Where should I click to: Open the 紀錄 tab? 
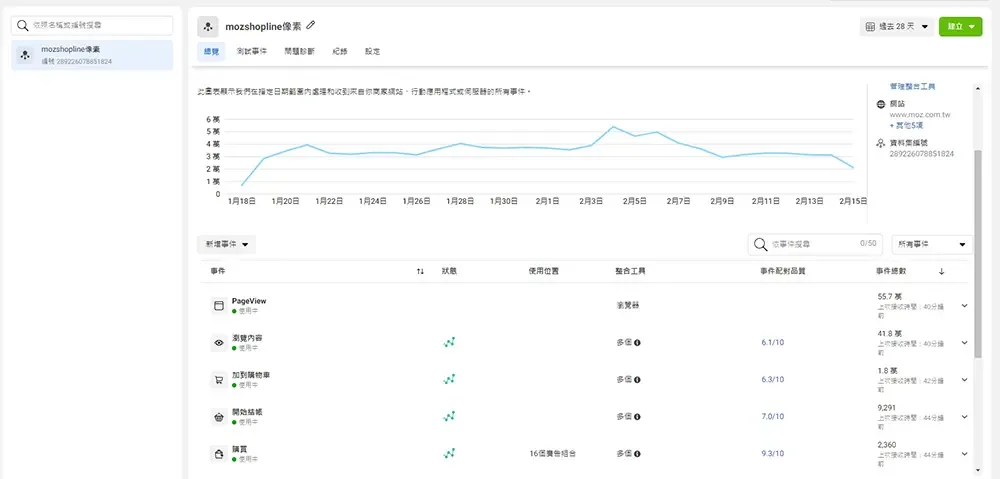point(339,52)
